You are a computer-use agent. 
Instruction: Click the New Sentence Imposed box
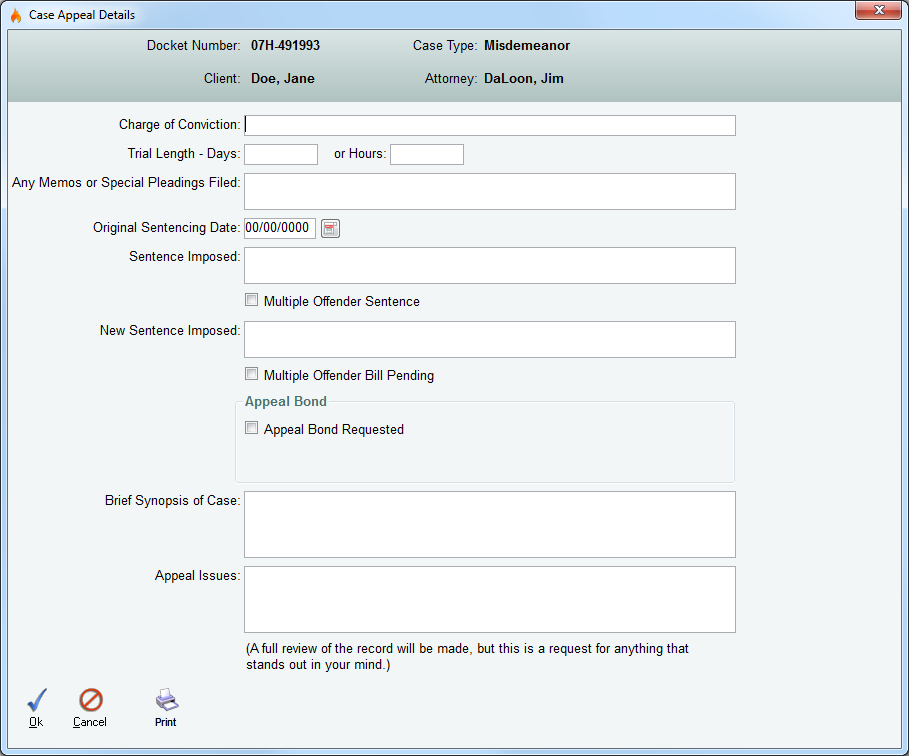coord(490,339)
